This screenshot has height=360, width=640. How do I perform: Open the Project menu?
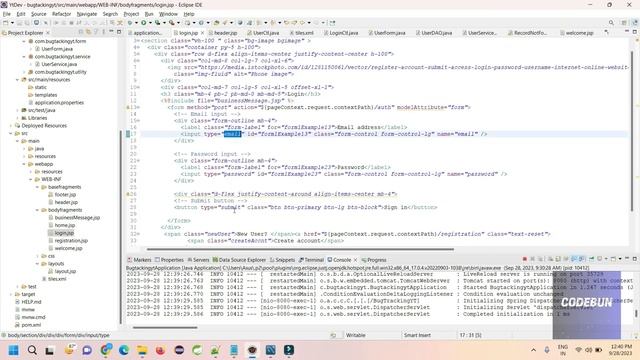click(x=131, y=14)
